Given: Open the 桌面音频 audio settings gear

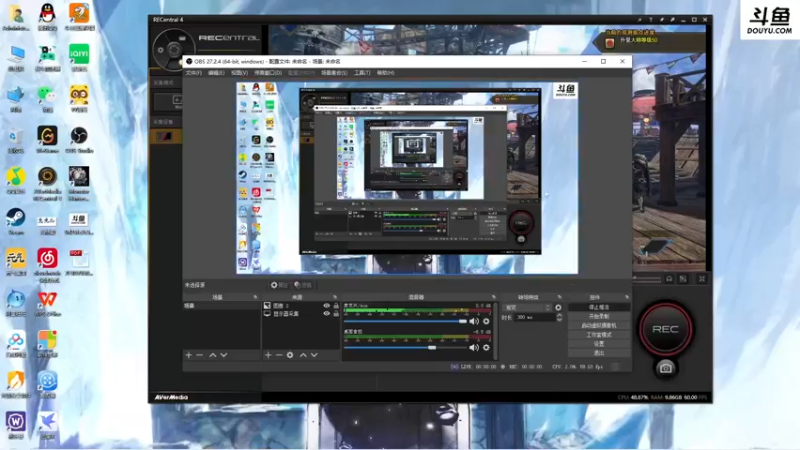Looking at the screenshot, I should click(x=486, y=347).
